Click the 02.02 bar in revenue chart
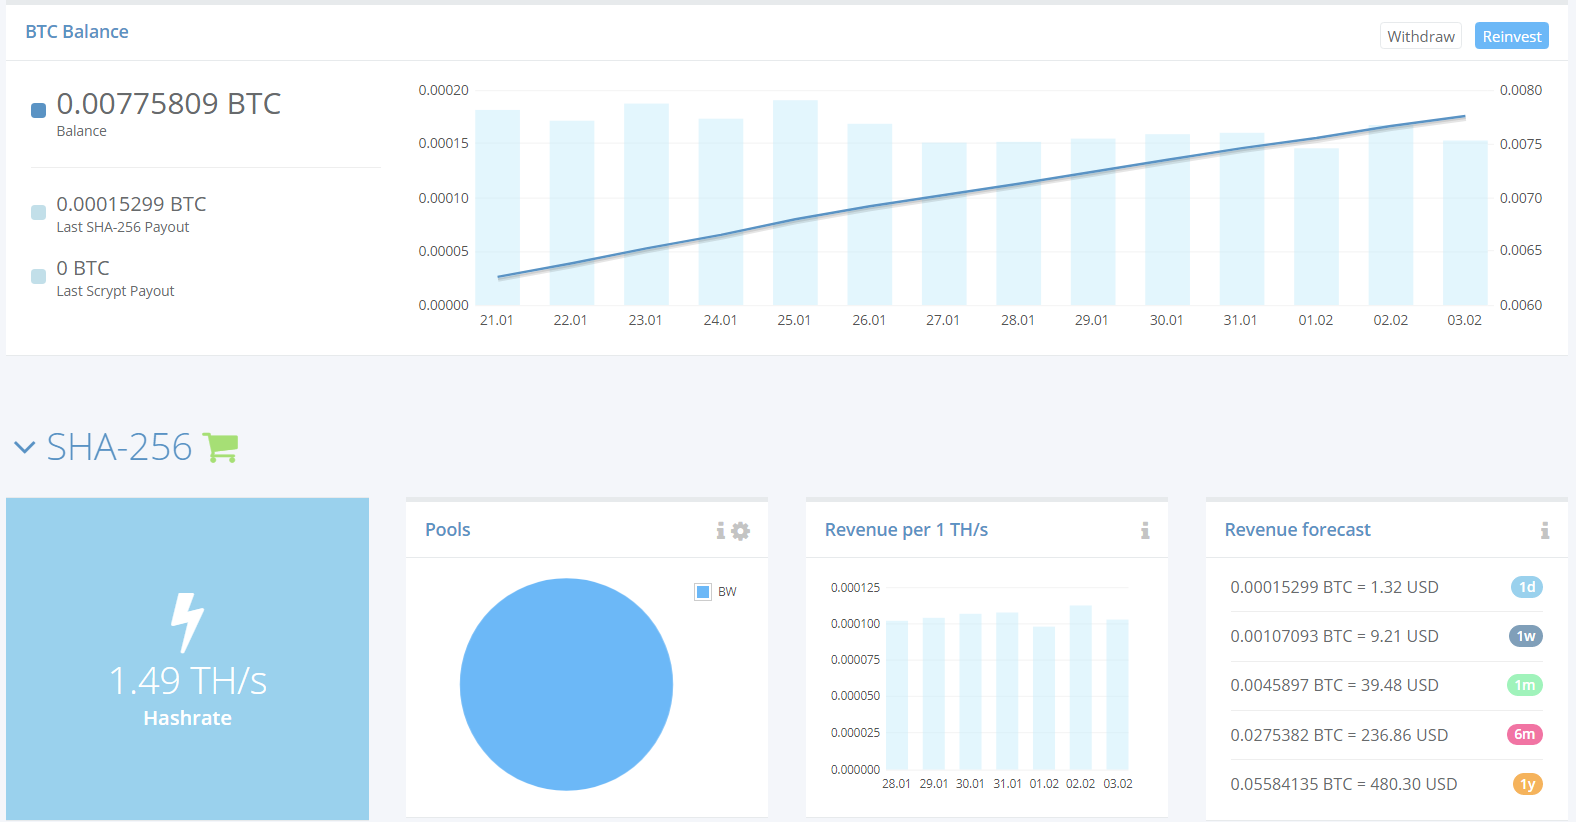The height and width of the screenshot is (822, 1576). [x=1080, y=687]
